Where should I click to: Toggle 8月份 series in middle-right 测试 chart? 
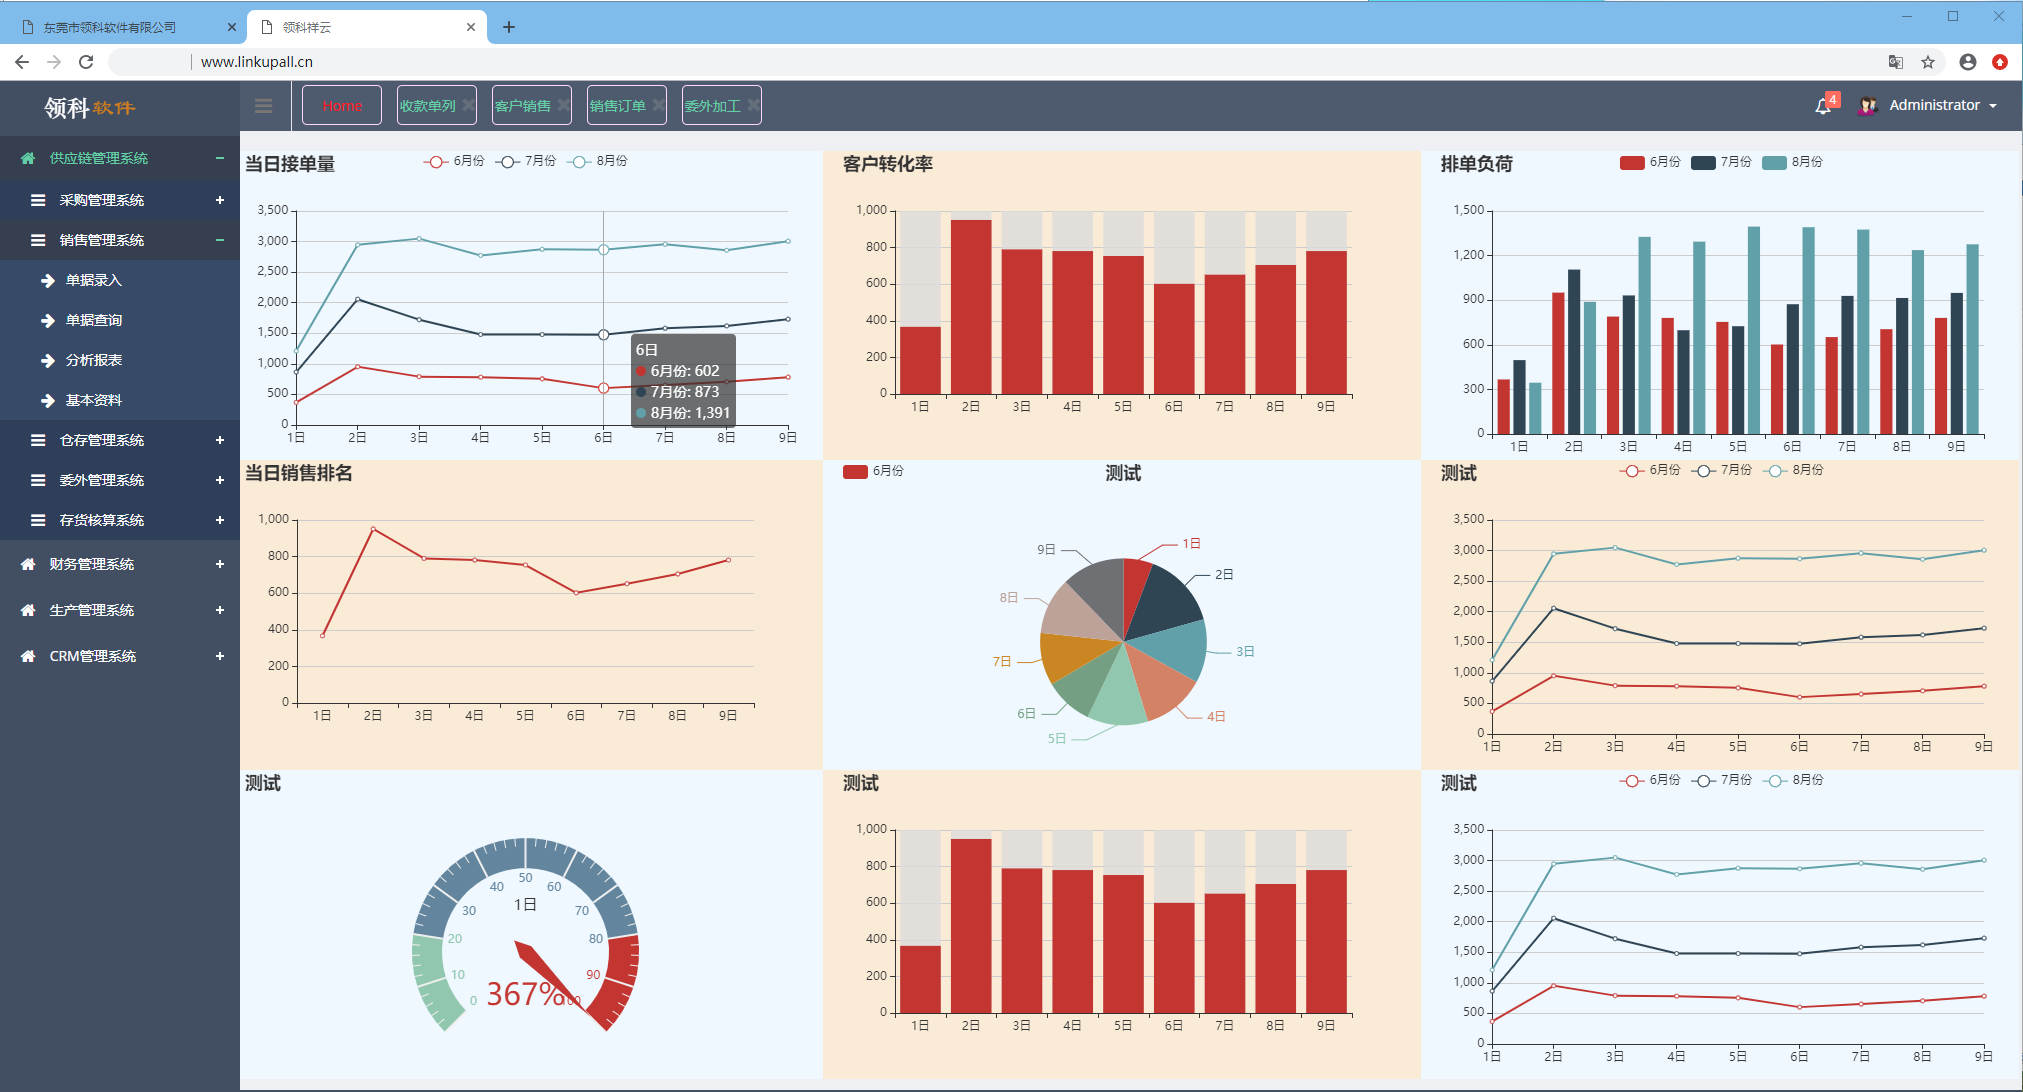[1792, 470]
